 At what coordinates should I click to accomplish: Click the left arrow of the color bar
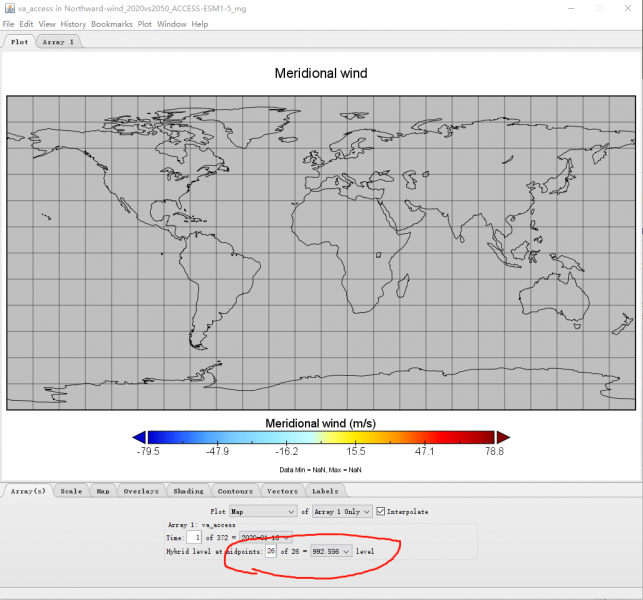tap(139, 437)
